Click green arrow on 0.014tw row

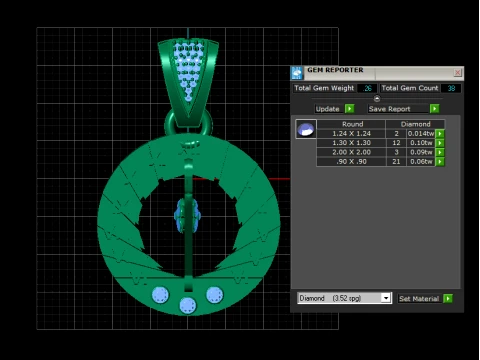(440, 134)
